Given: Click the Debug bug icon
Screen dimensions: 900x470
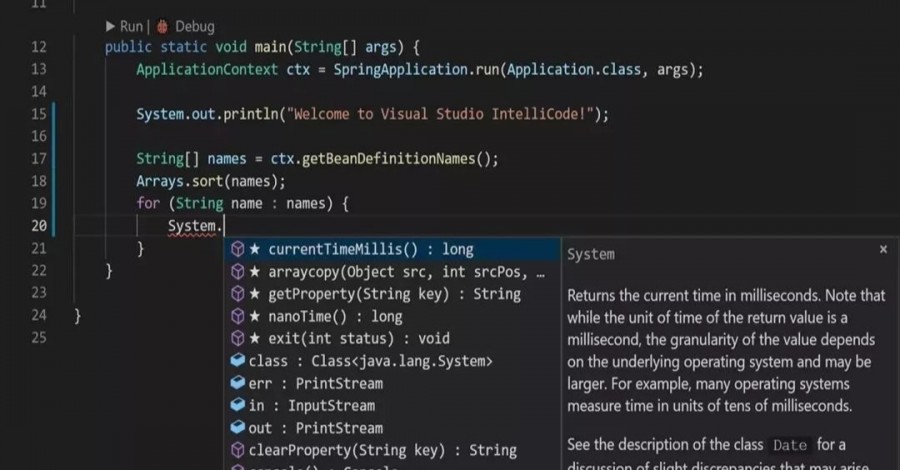Looking at the screenshot, I should pos(162,26).
